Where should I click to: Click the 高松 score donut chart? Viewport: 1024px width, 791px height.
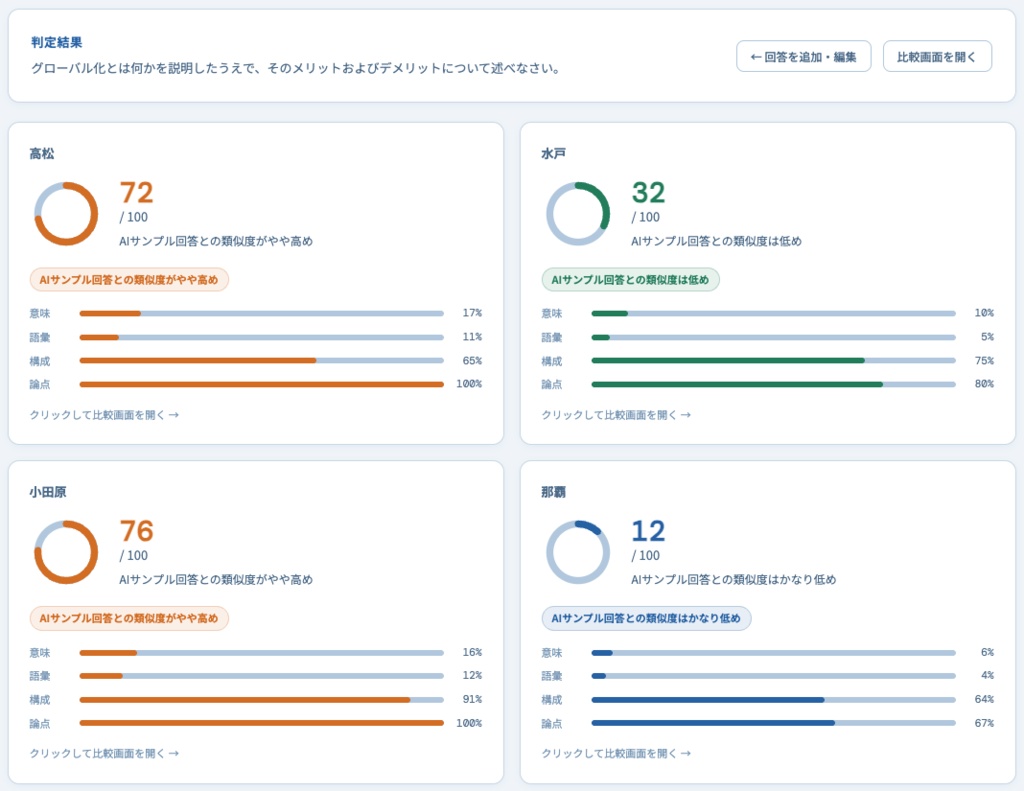point(66,214)
